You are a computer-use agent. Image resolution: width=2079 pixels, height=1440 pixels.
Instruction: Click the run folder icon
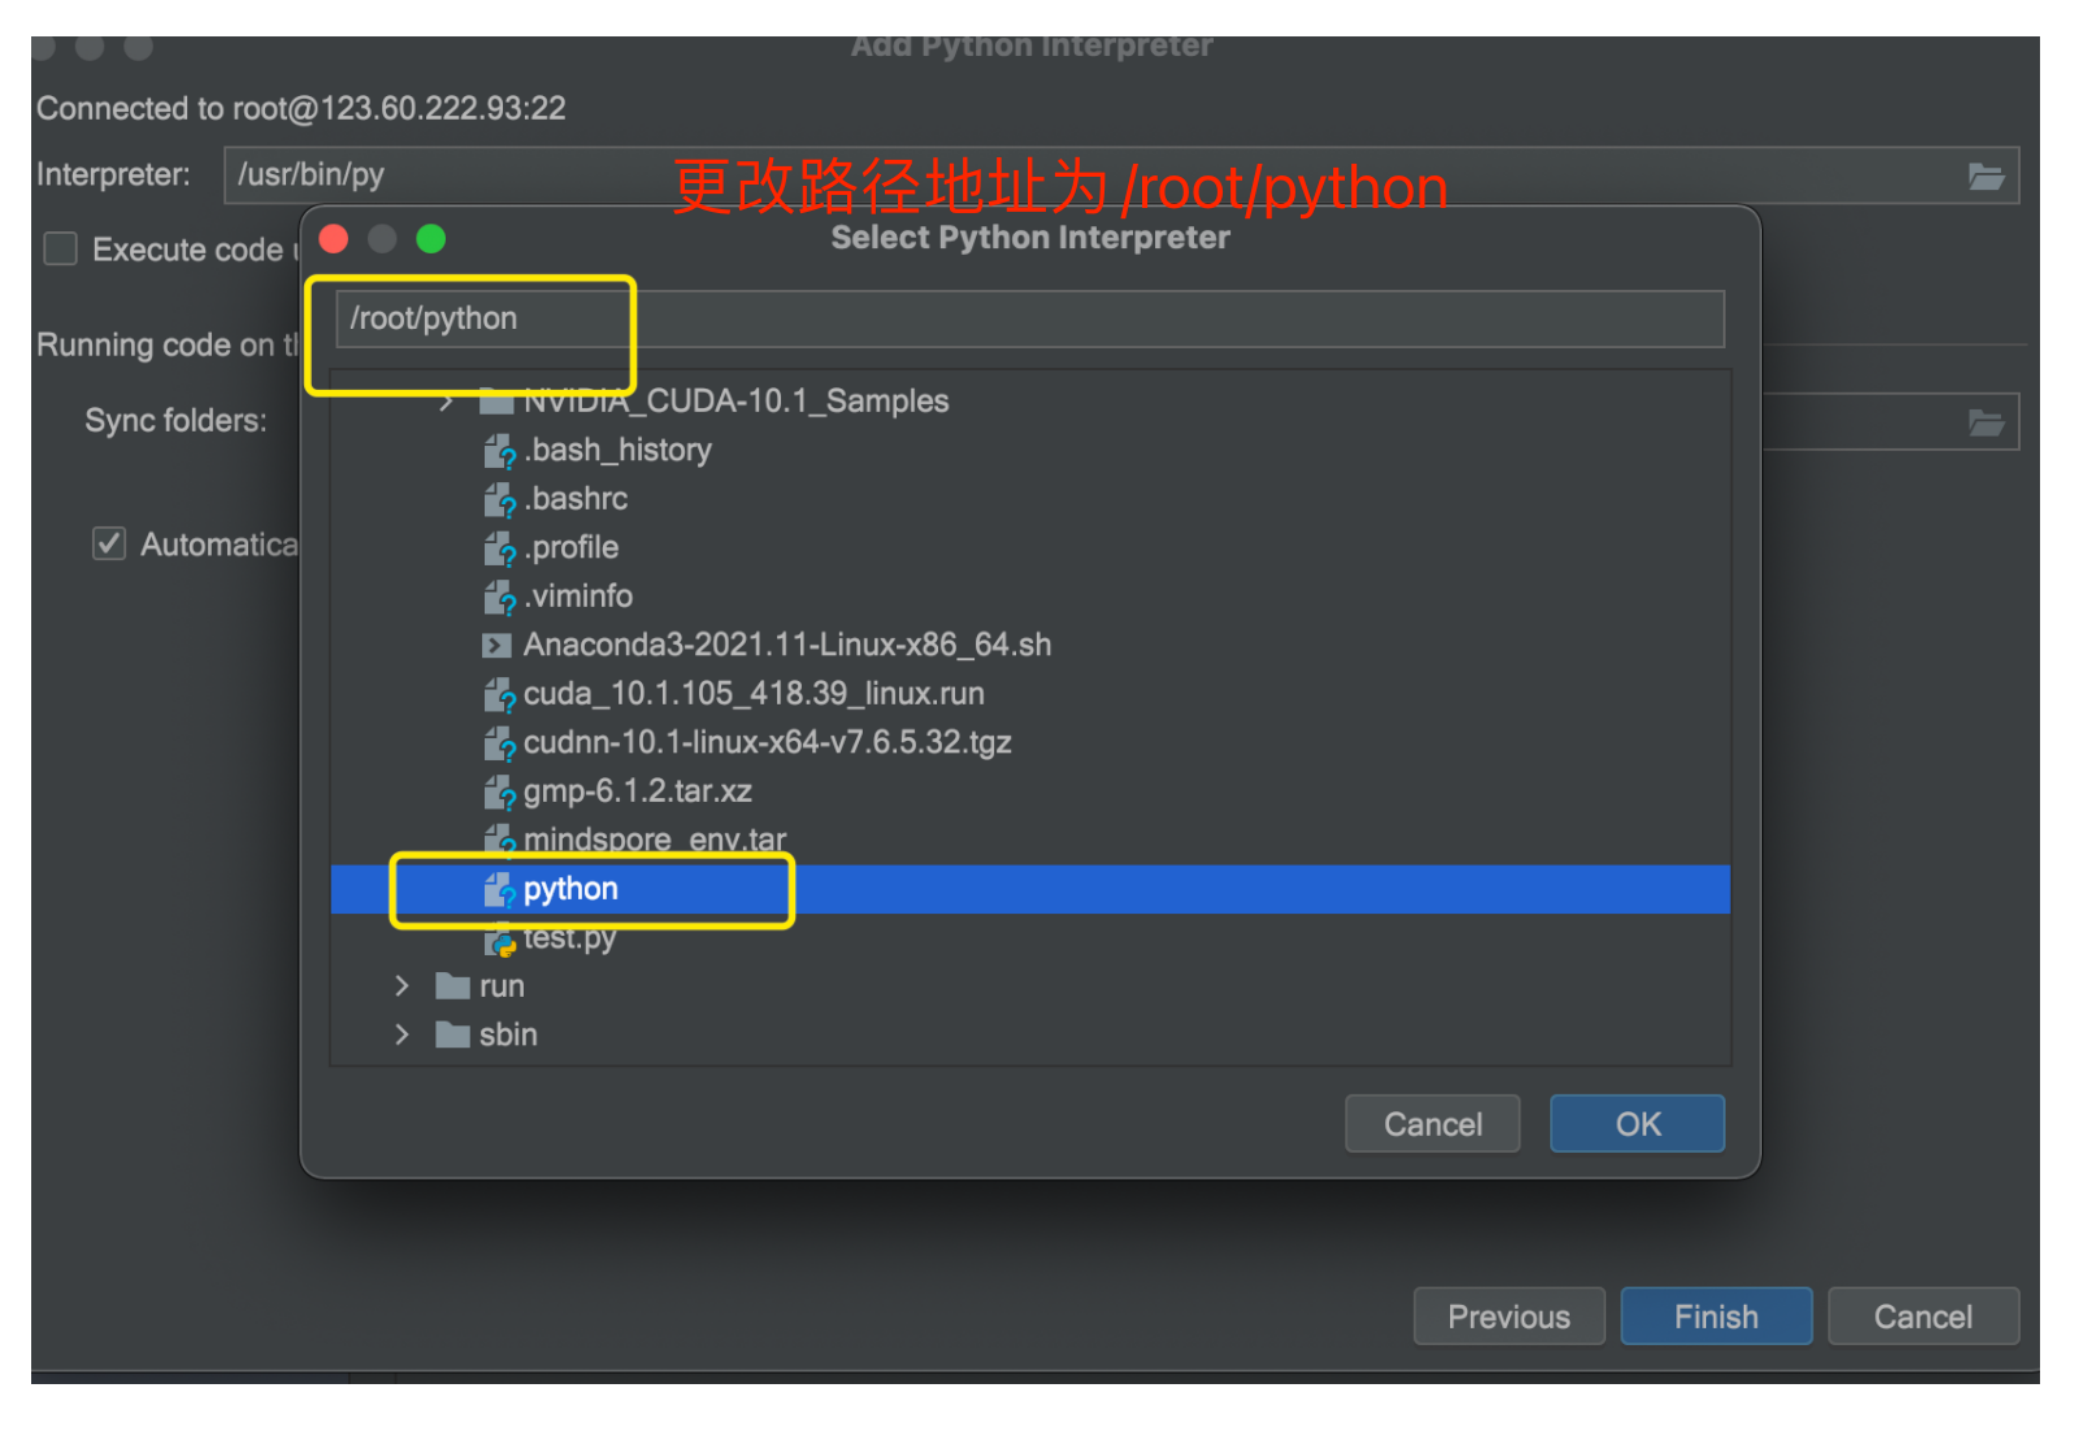point(453,986)
